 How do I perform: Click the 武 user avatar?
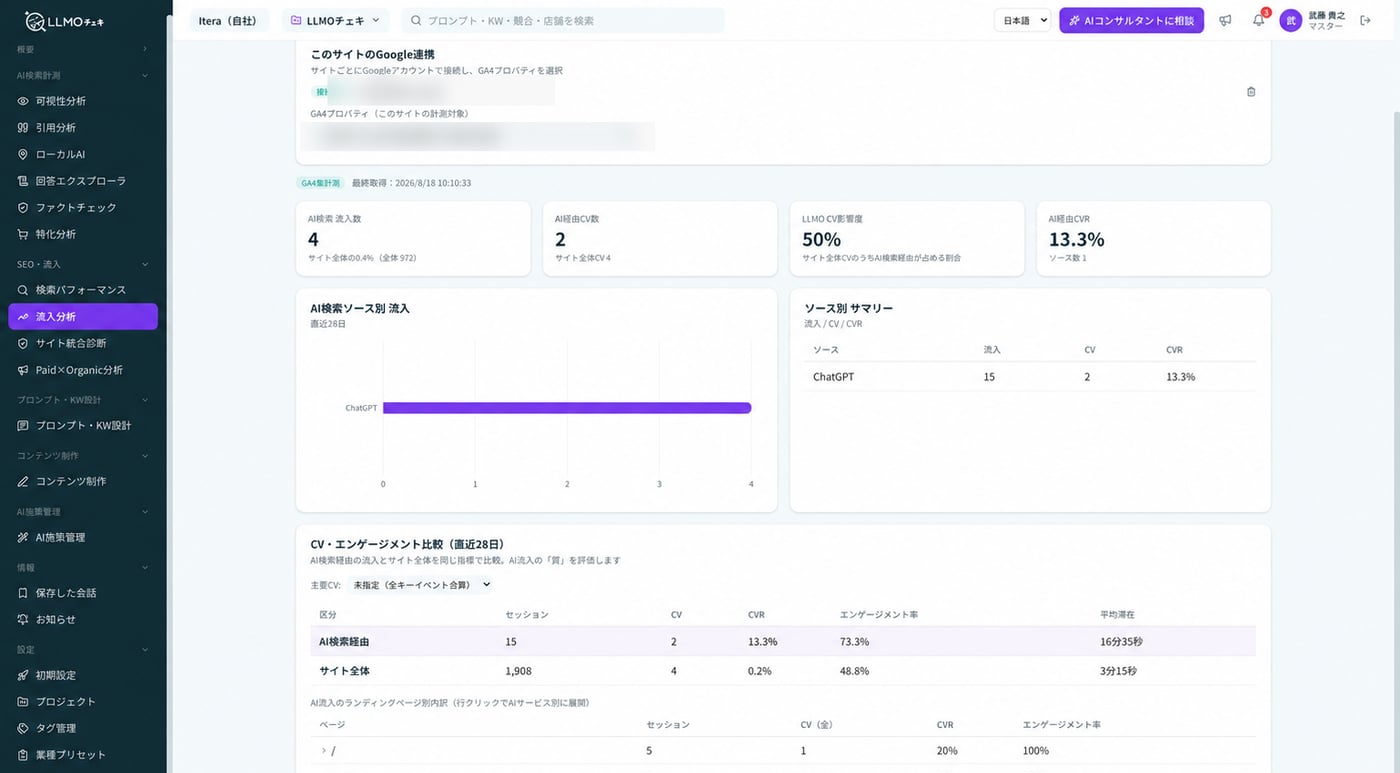(1291, 20)
